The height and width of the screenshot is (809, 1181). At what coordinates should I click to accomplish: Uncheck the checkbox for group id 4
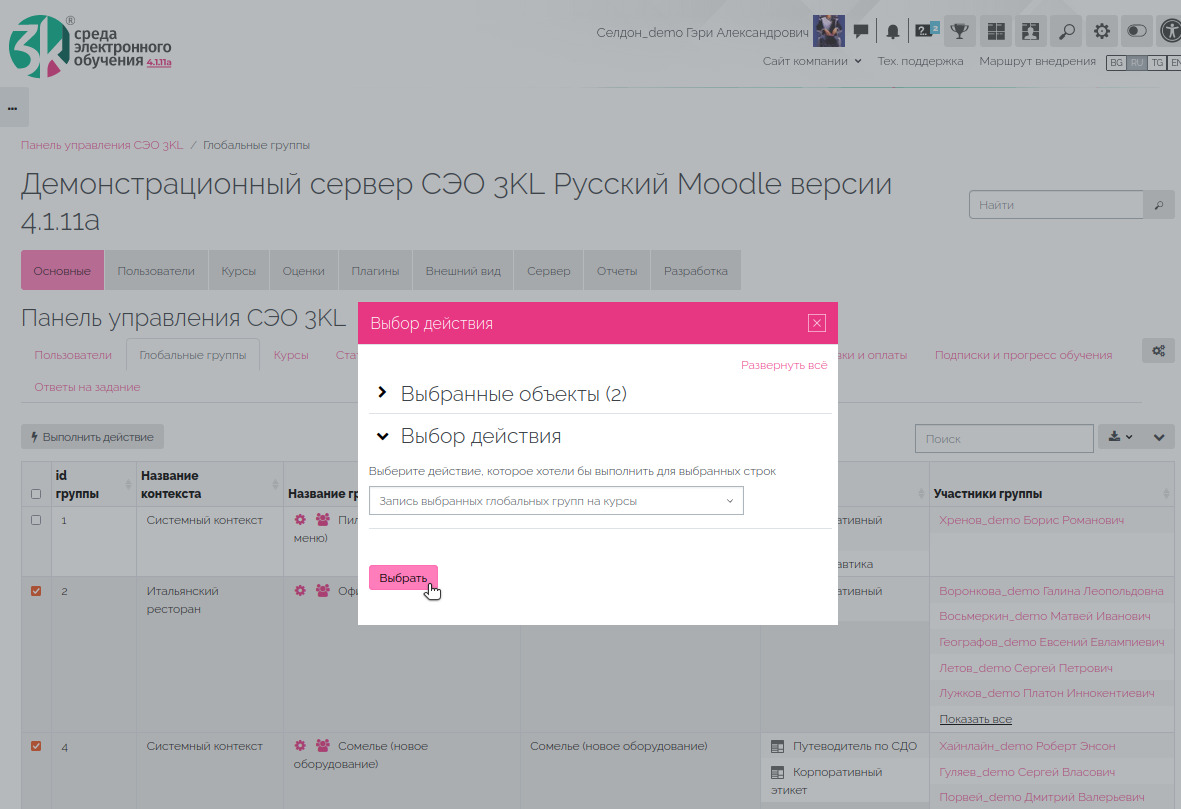click(x=35, y=746)
